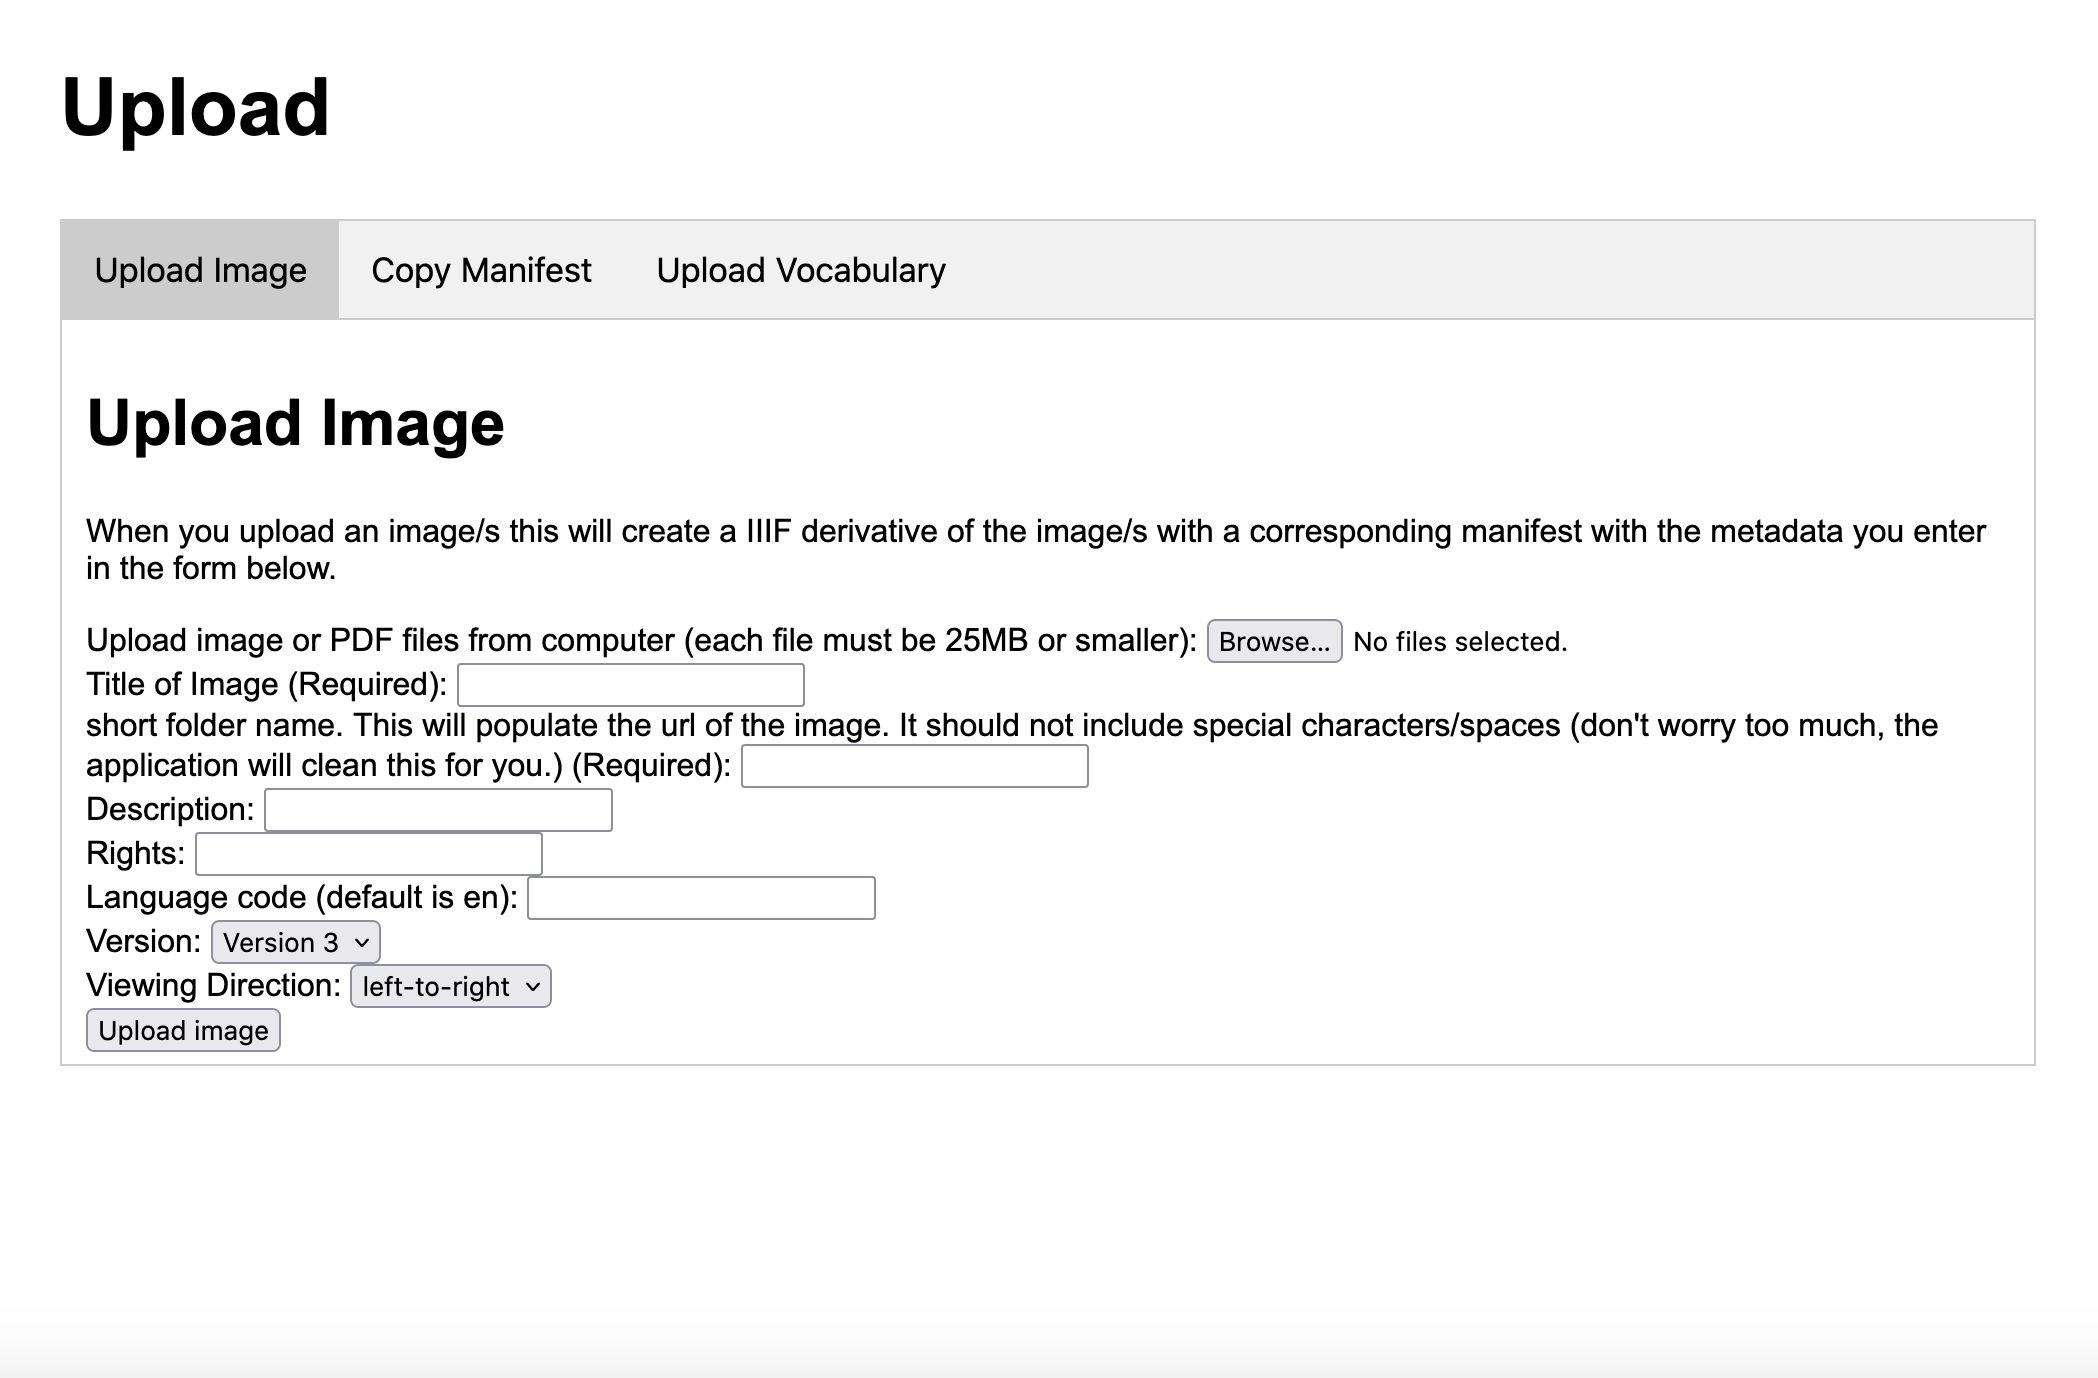Open the Viewing Direction left-to-right dropdown
Screen dimensions: 2098x1378
(451, 986)
